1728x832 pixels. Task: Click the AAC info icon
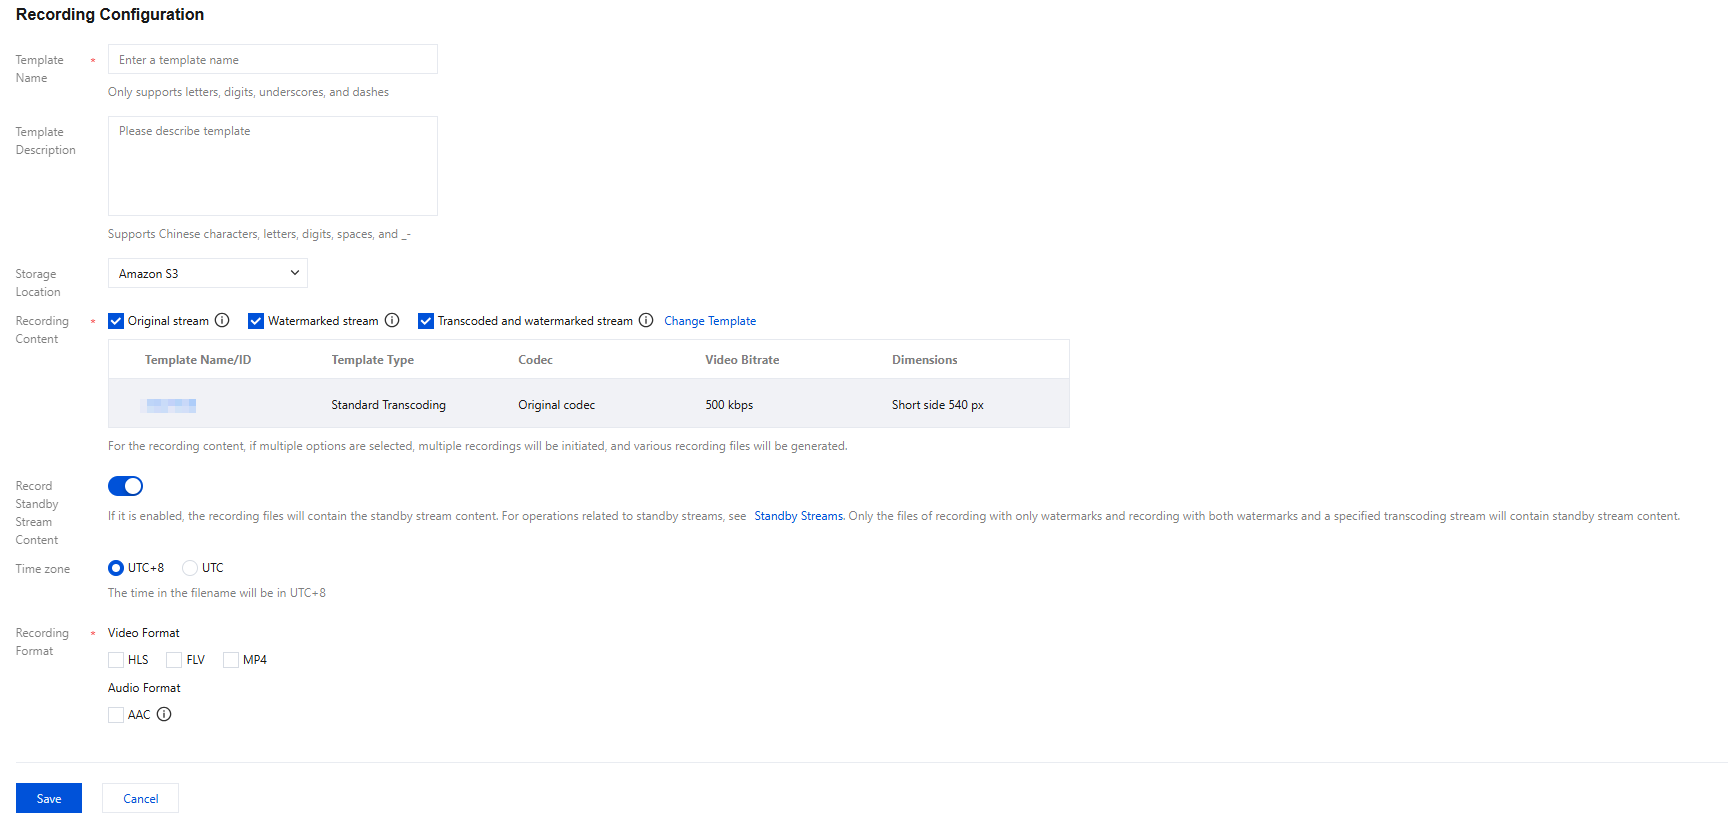(x=164, y=715)
